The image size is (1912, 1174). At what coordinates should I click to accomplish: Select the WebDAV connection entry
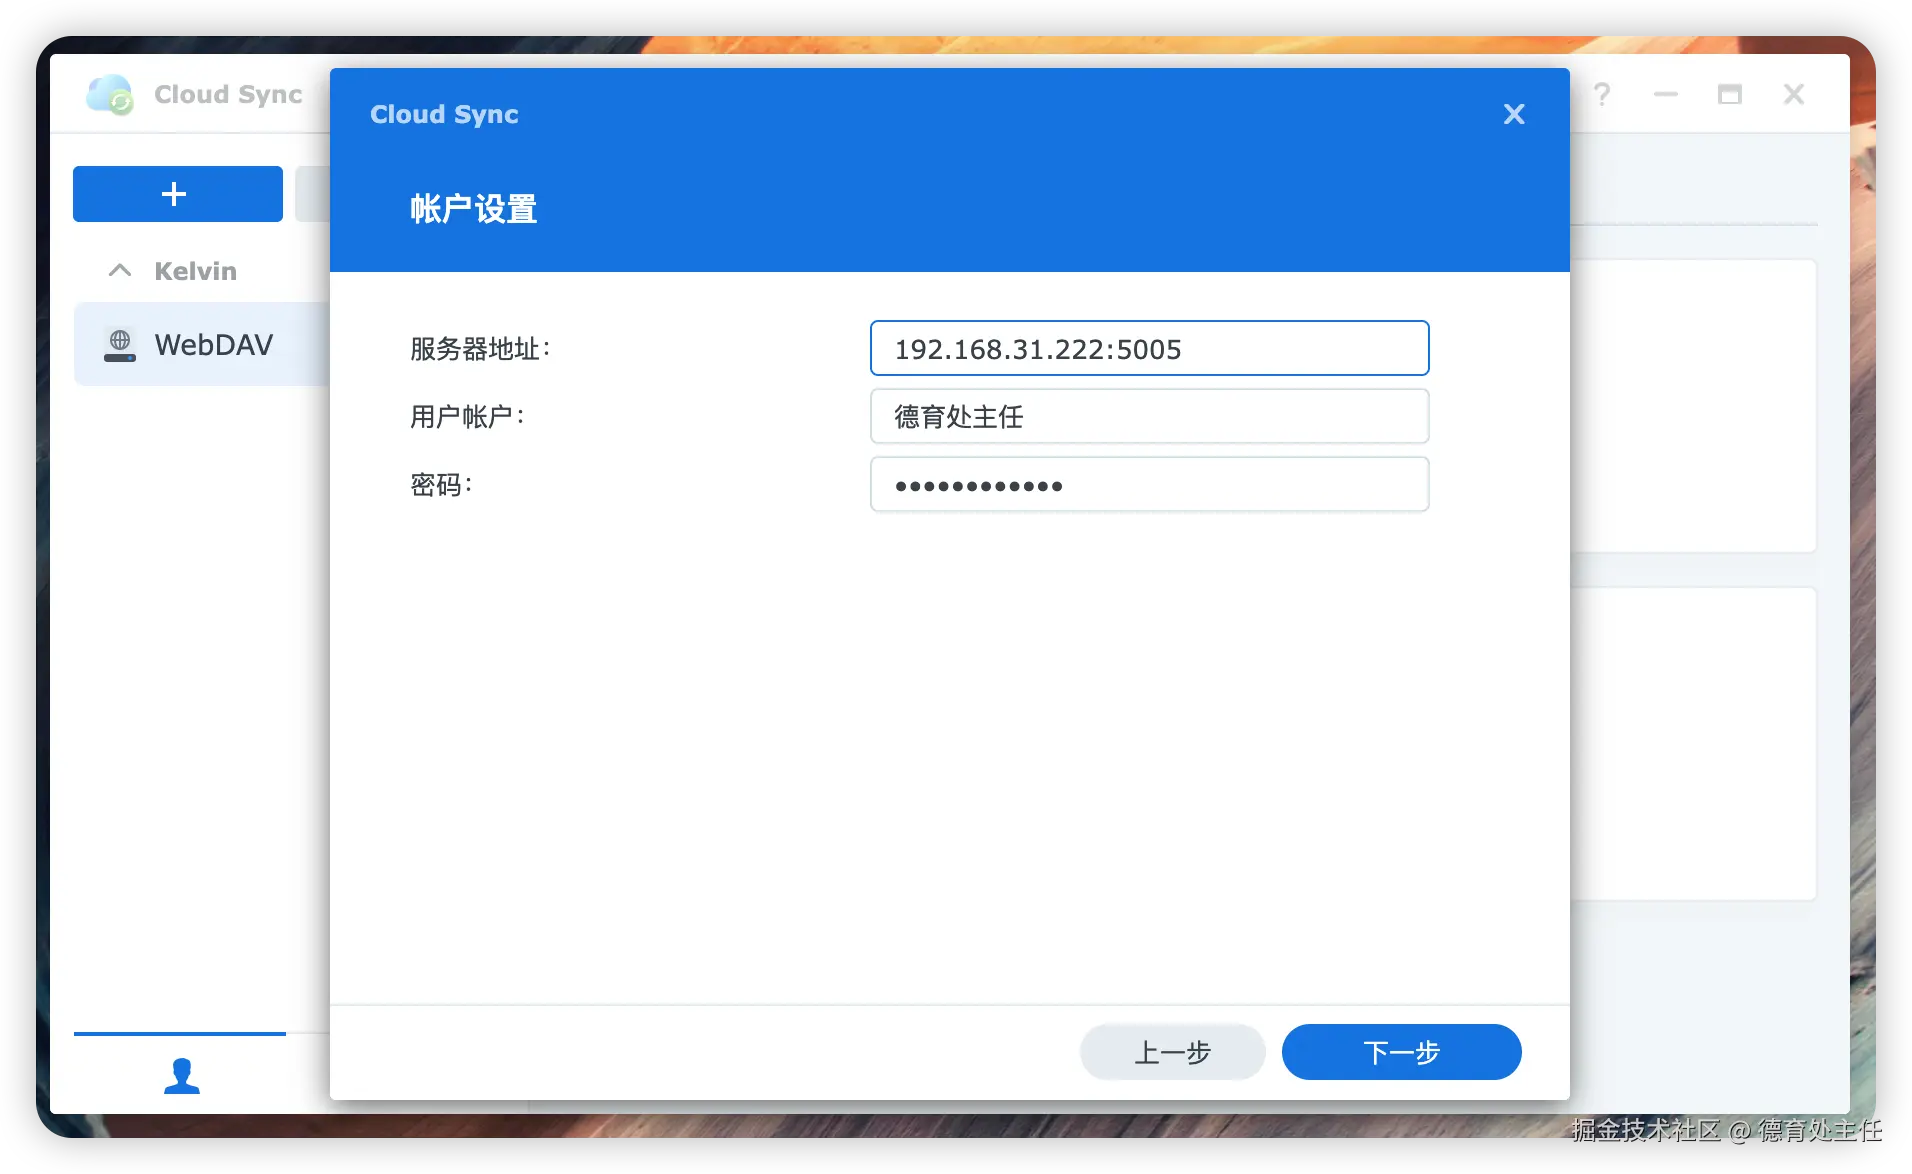click(x=202, y=345)
